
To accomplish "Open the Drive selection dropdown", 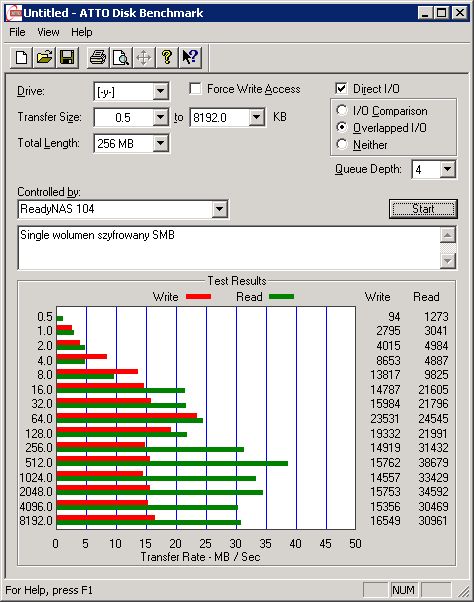I will pyautogui.click(x=160, y=92).
